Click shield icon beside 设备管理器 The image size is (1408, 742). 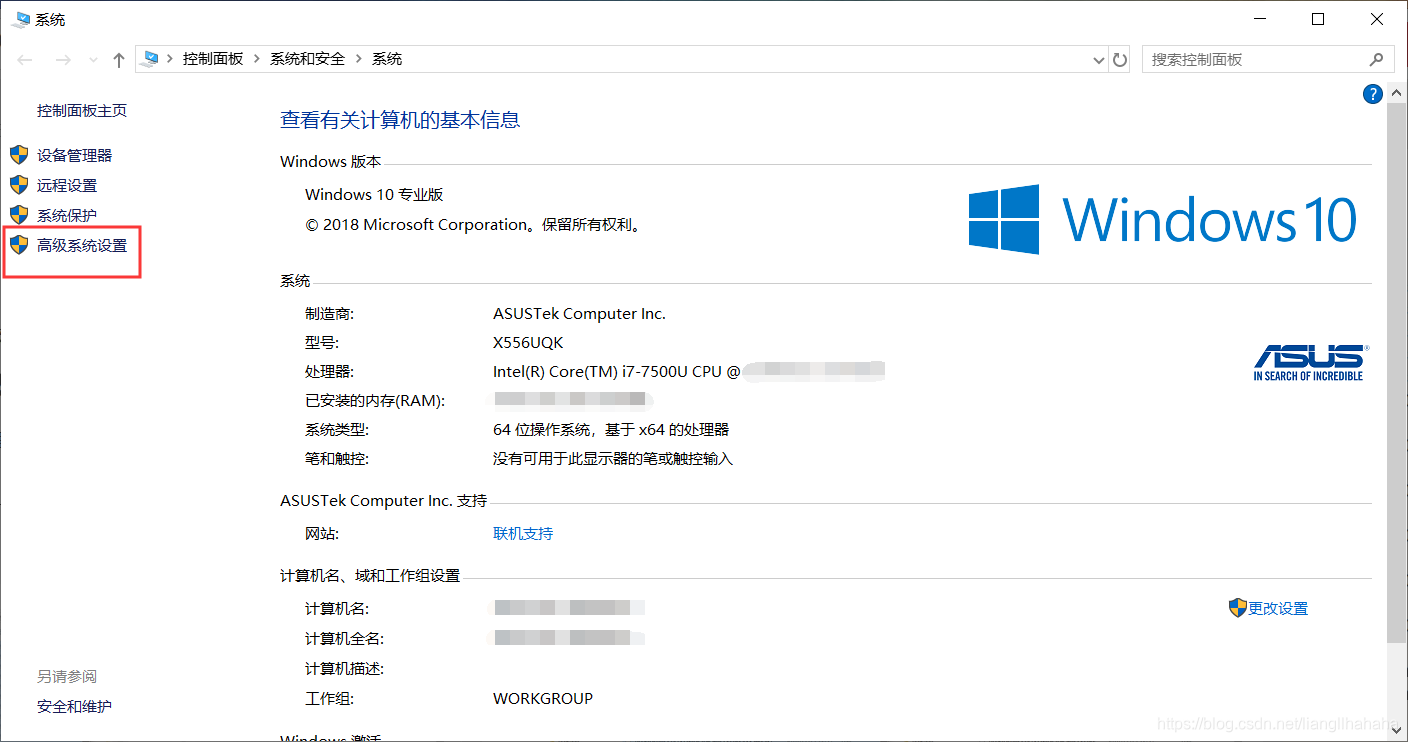(19, 155)
